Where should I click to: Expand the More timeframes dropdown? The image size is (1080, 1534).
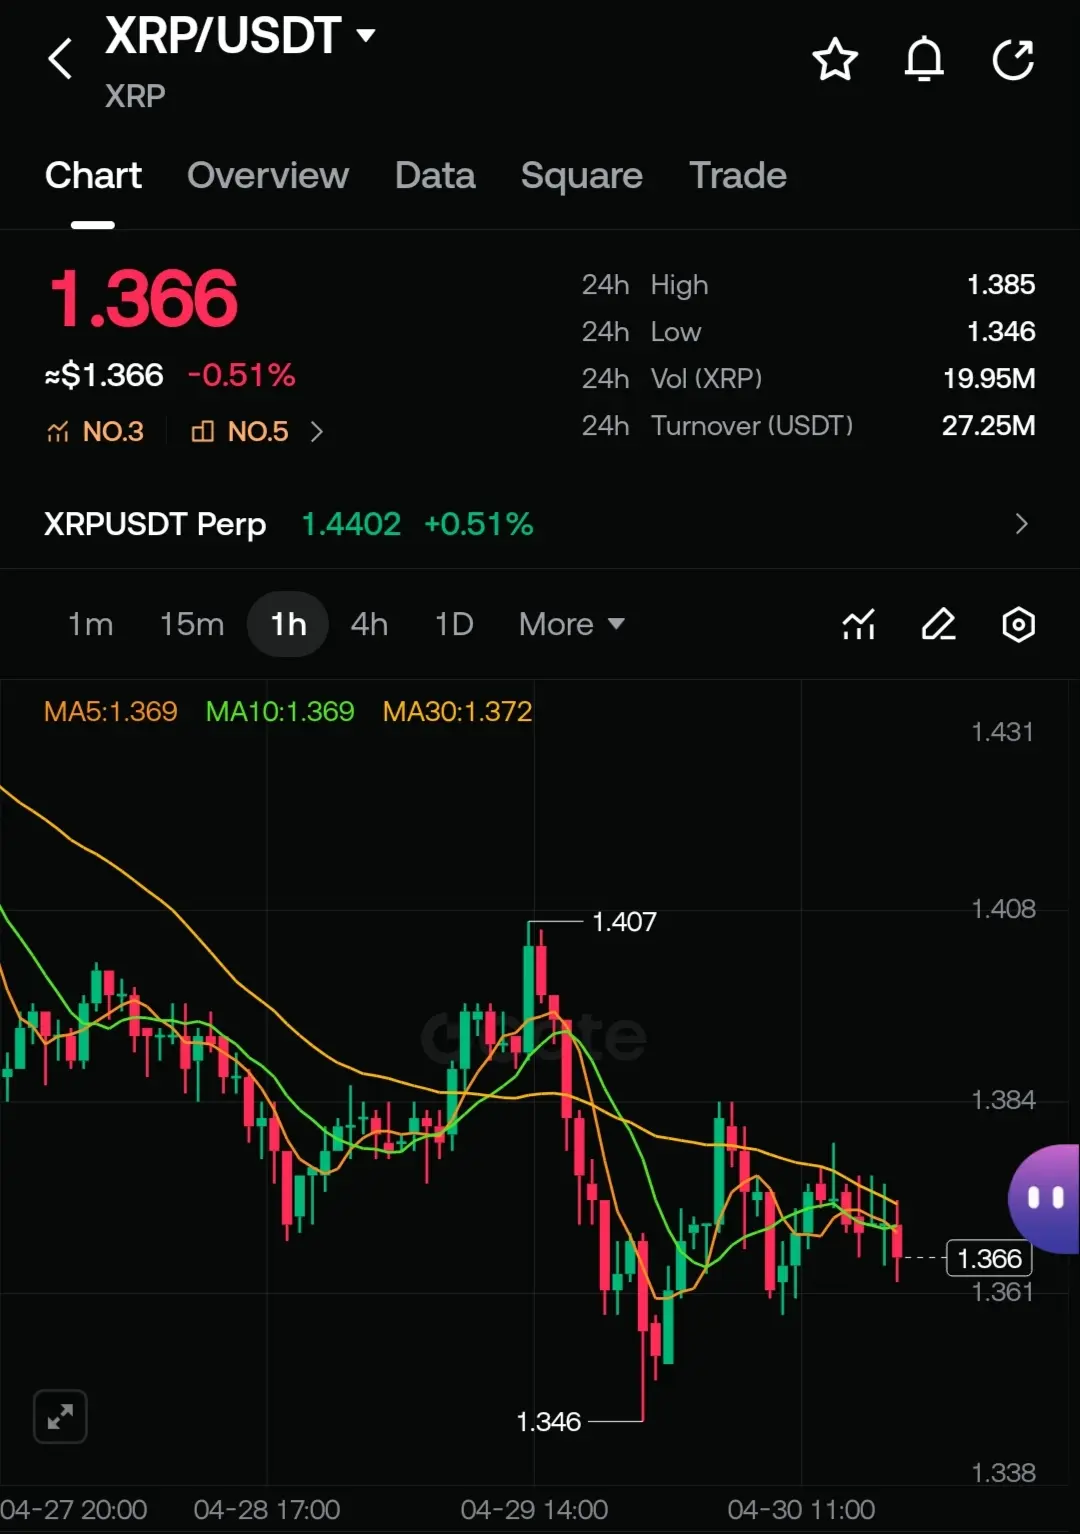[x=571, y=624]
